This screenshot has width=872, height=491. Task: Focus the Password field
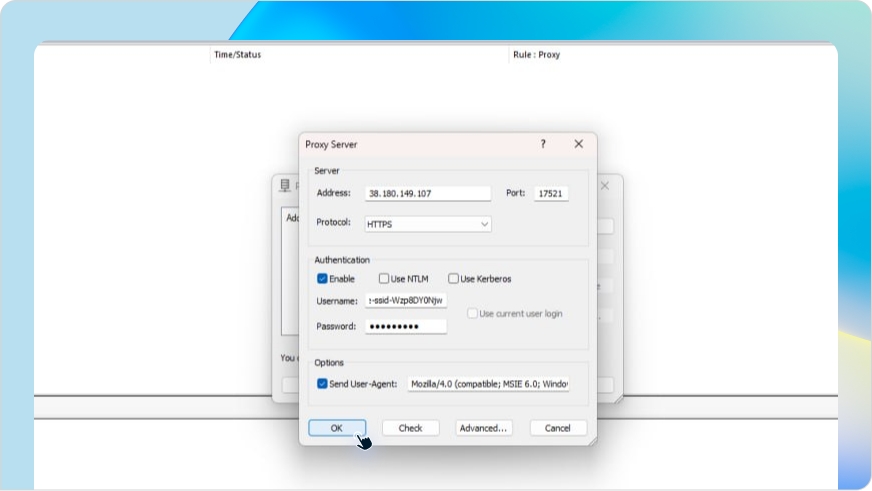point(406,327)
